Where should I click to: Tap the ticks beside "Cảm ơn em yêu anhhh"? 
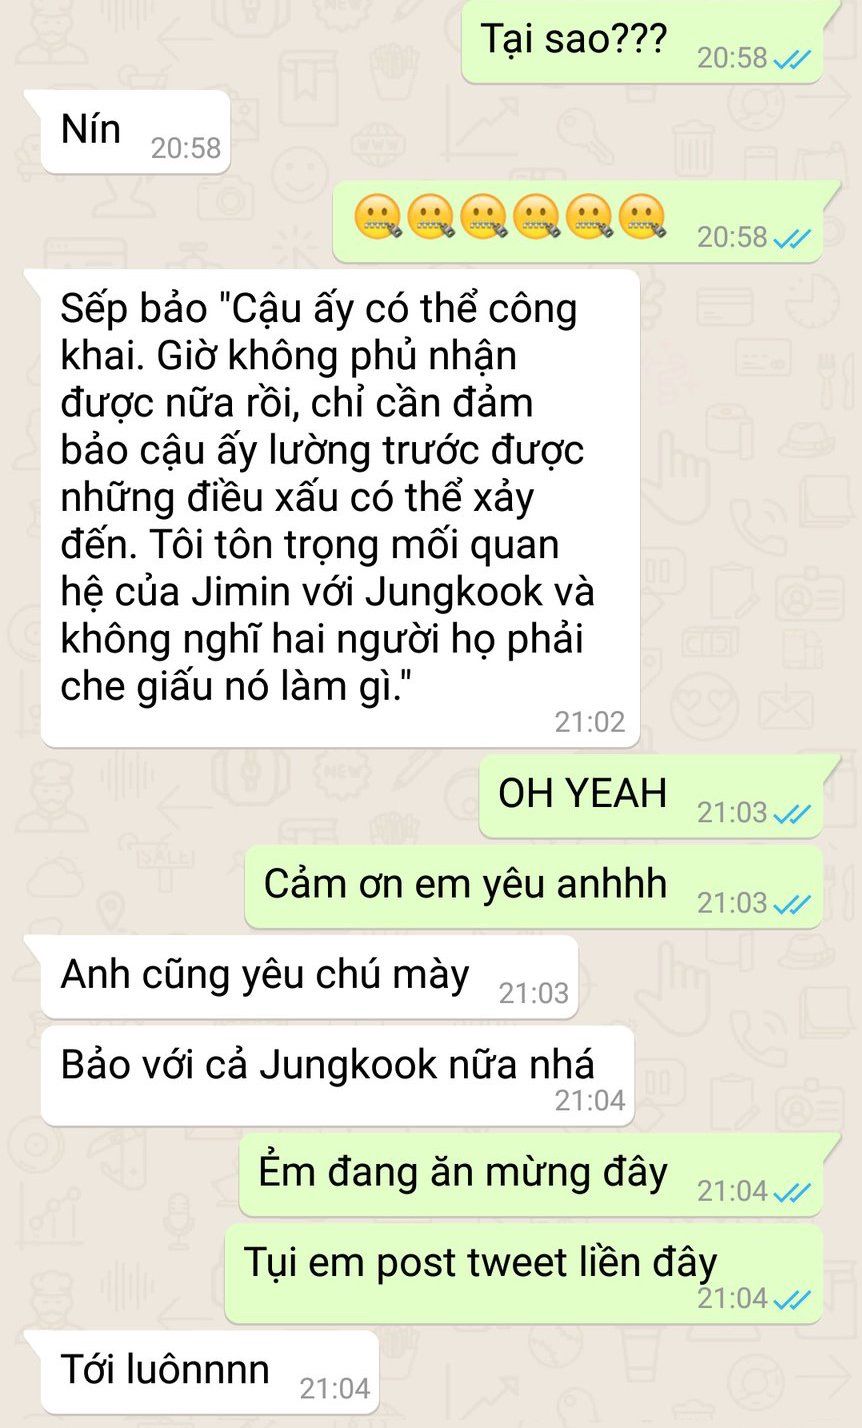pyautogui.click(x=791, y=905)
